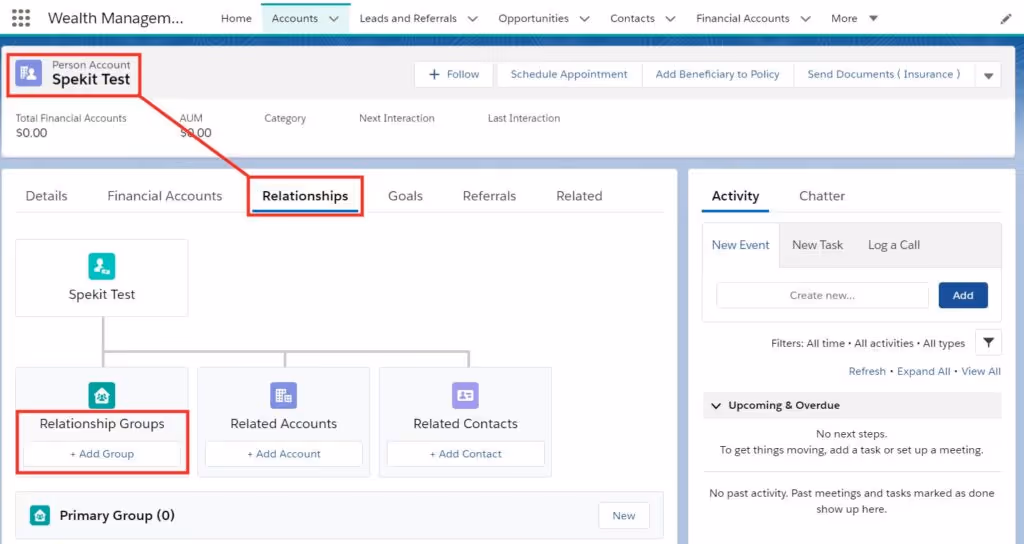Click the Filters: All time text
This screenshot has height=544, width=1024.
click(808, 344)
